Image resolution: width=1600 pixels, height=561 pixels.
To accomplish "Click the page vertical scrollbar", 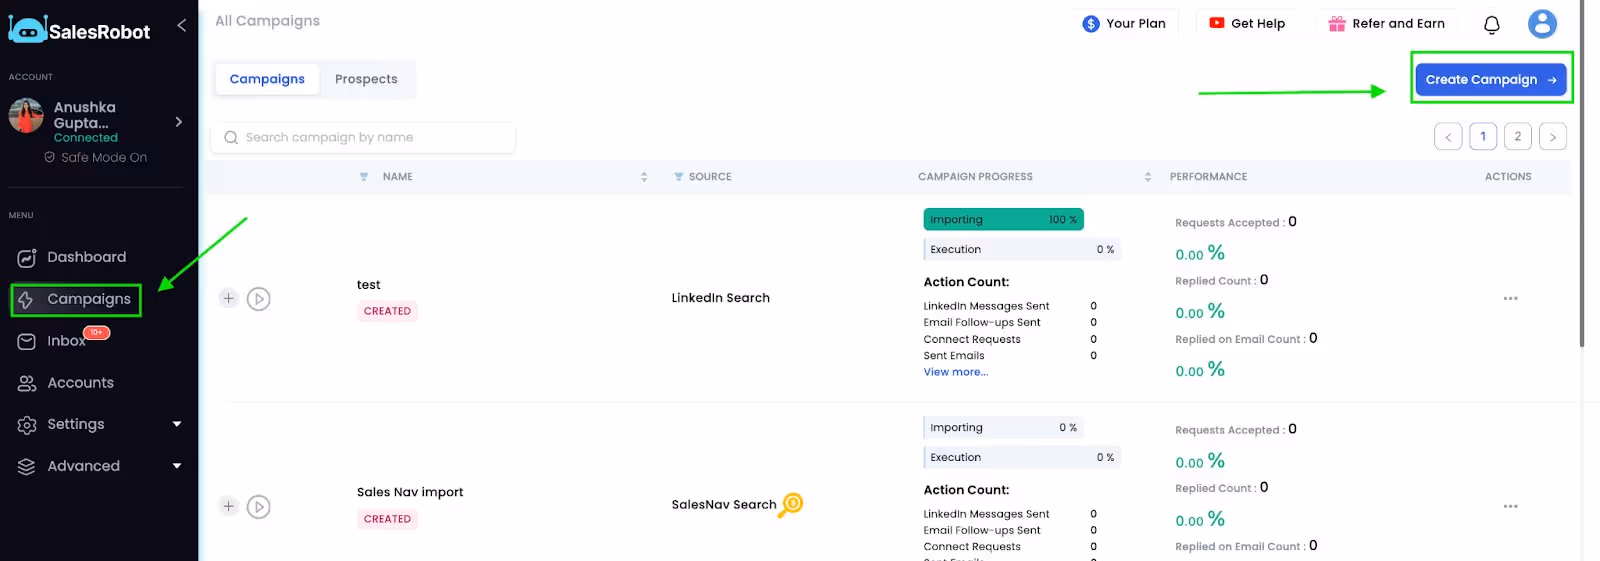I will pos(1581,175).
